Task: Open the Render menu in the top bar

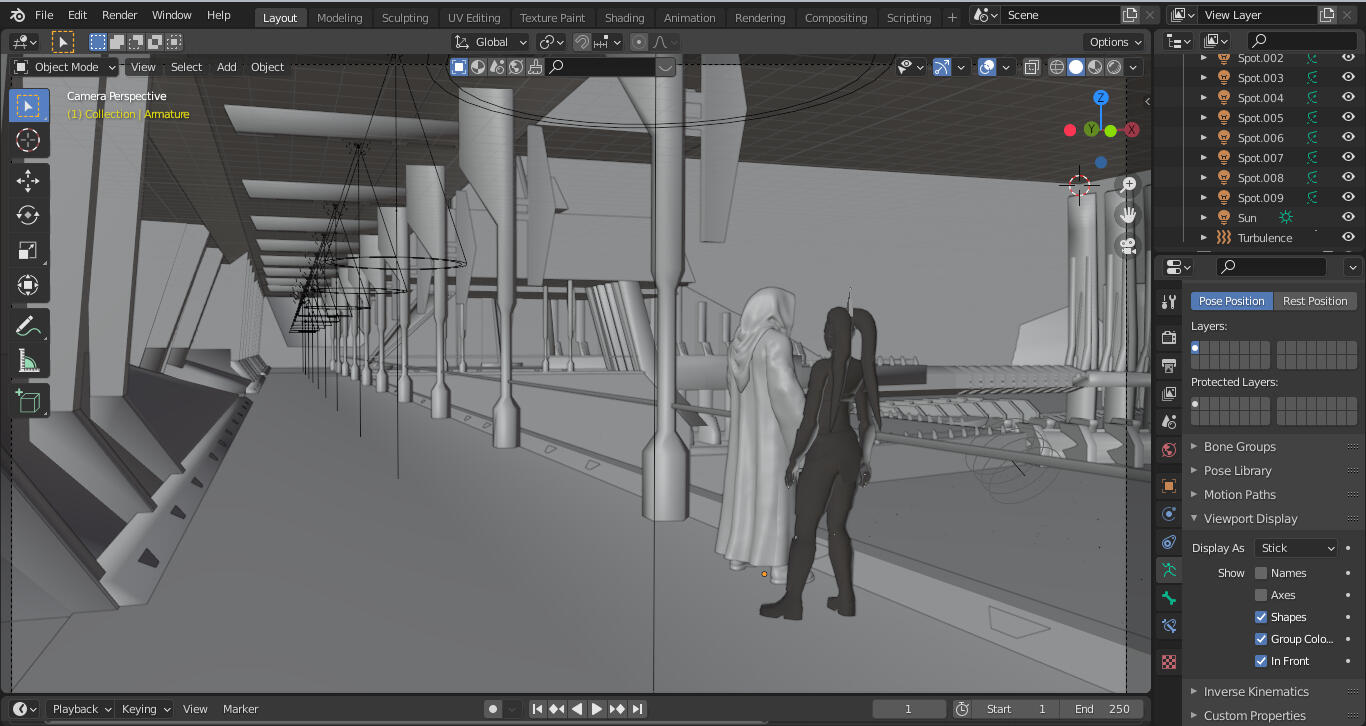Action: click(x=119, y=14)
